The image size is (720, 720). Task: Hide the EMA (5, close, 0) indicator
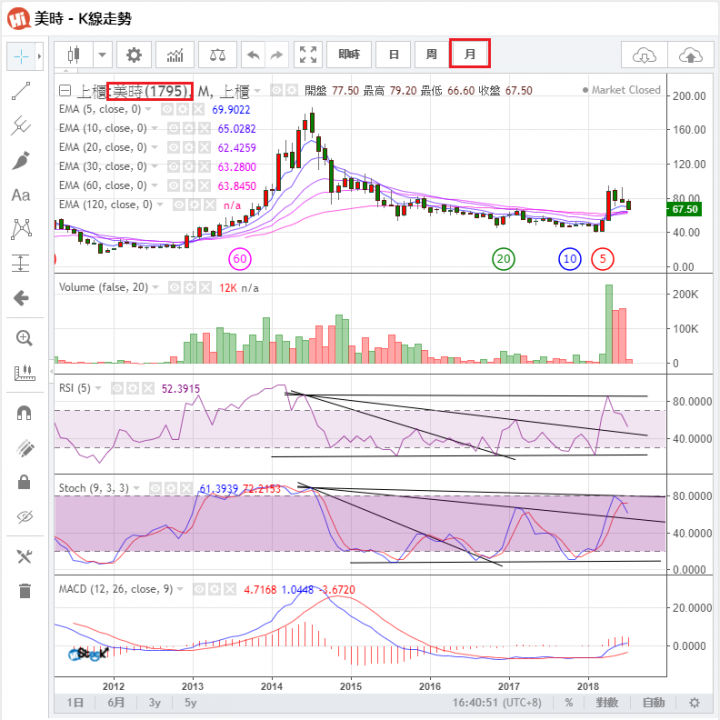point(168,109)
